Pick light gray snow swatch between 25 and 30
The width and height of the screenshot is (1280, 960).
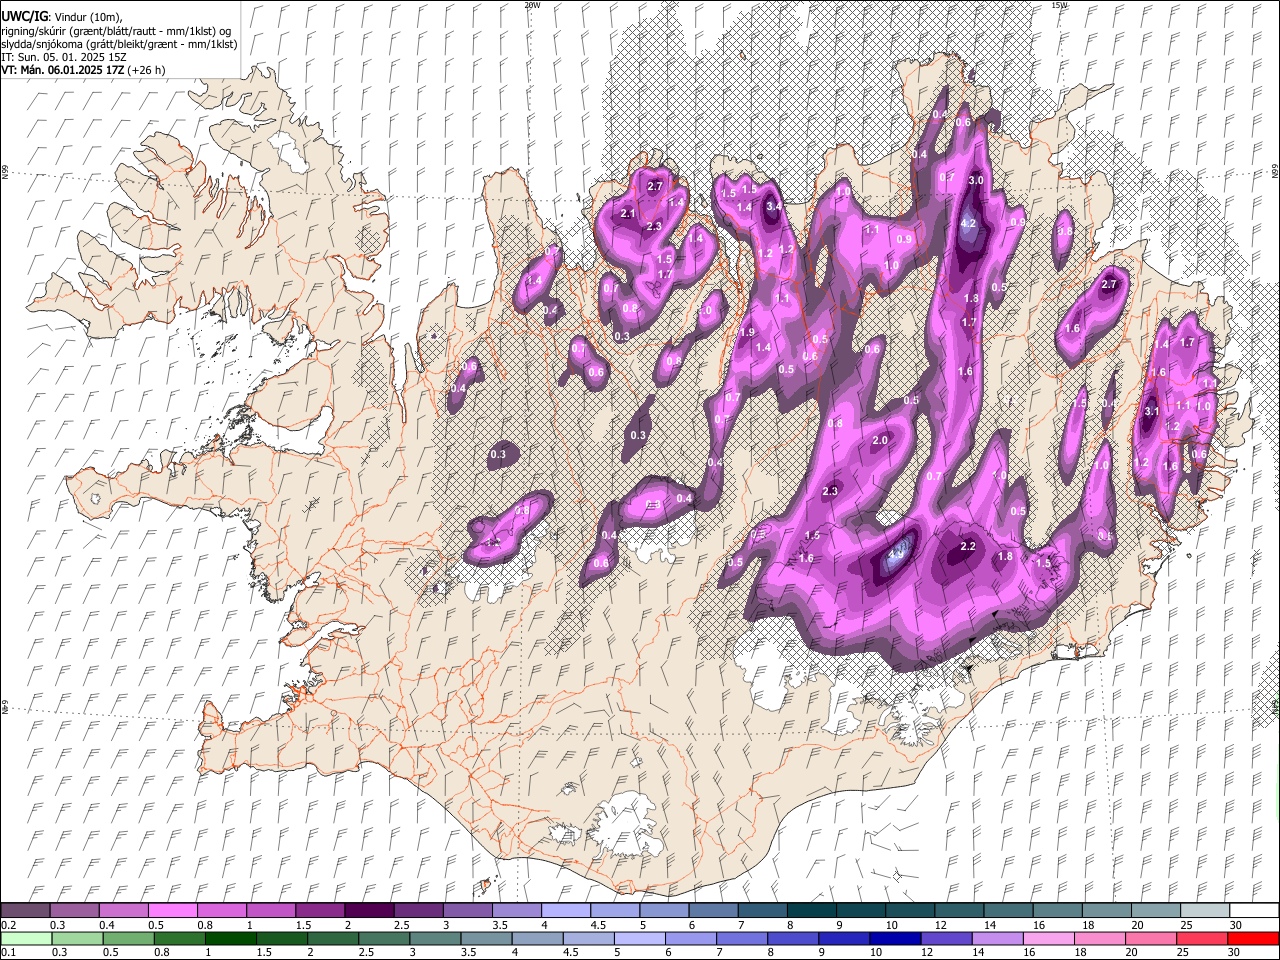(1204, 910)
